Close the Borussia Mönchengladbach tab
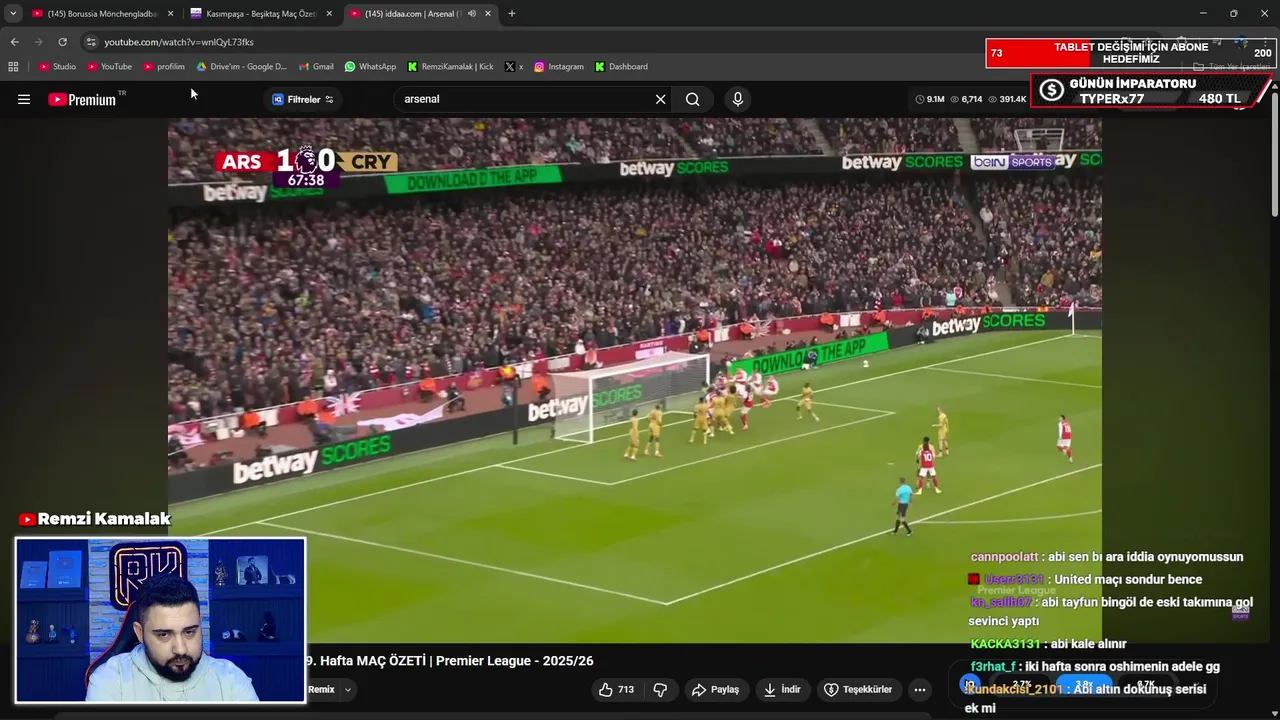1280x720 pixels. [x=170, y=14]
